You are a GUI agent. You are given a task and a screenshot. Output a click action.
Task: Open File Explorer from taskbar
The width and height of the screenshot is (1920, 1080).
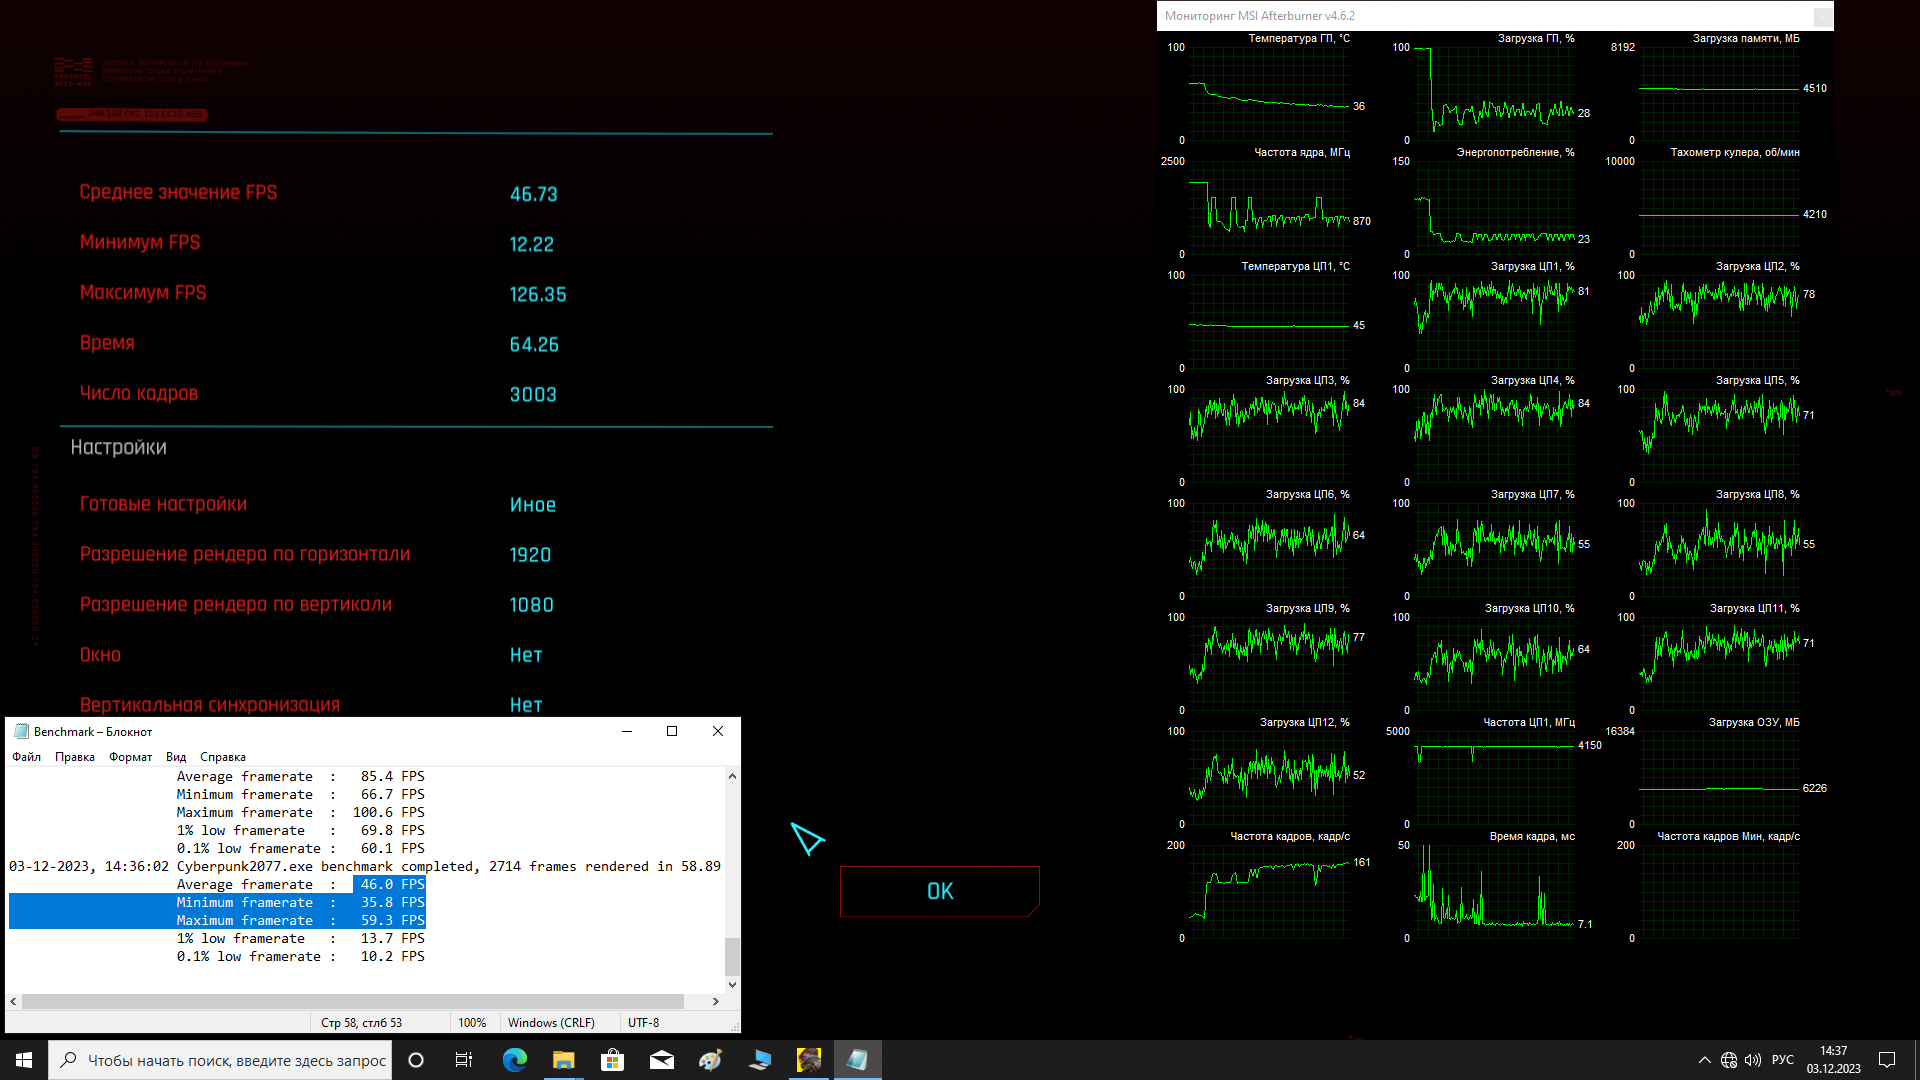(563, 1060)
